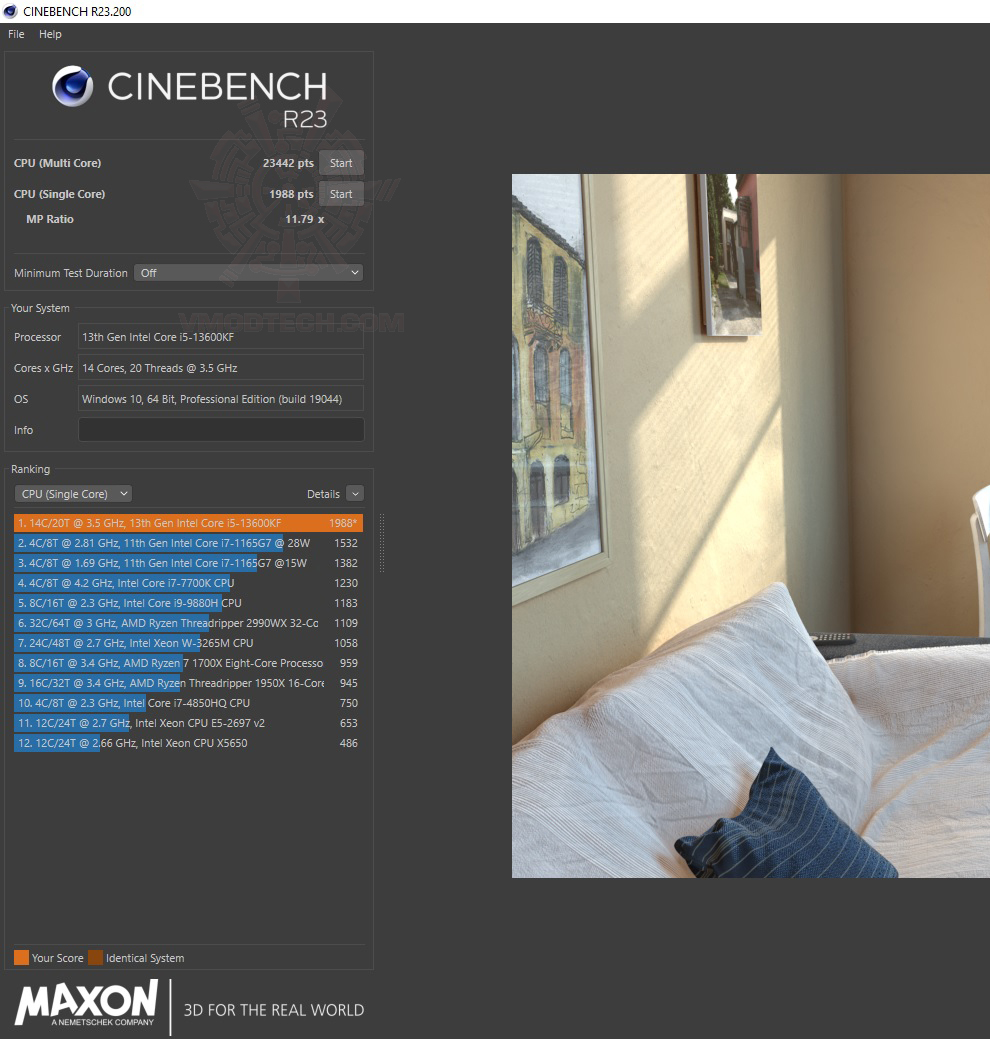Click the 1988 pts single core score
990x1039 pixels.
coord(291,194)
